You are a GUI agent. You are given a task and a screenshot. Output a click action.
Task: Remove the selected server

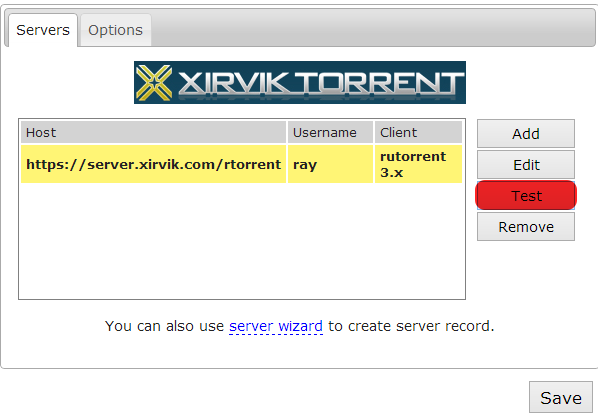click(x=526, y=227)
